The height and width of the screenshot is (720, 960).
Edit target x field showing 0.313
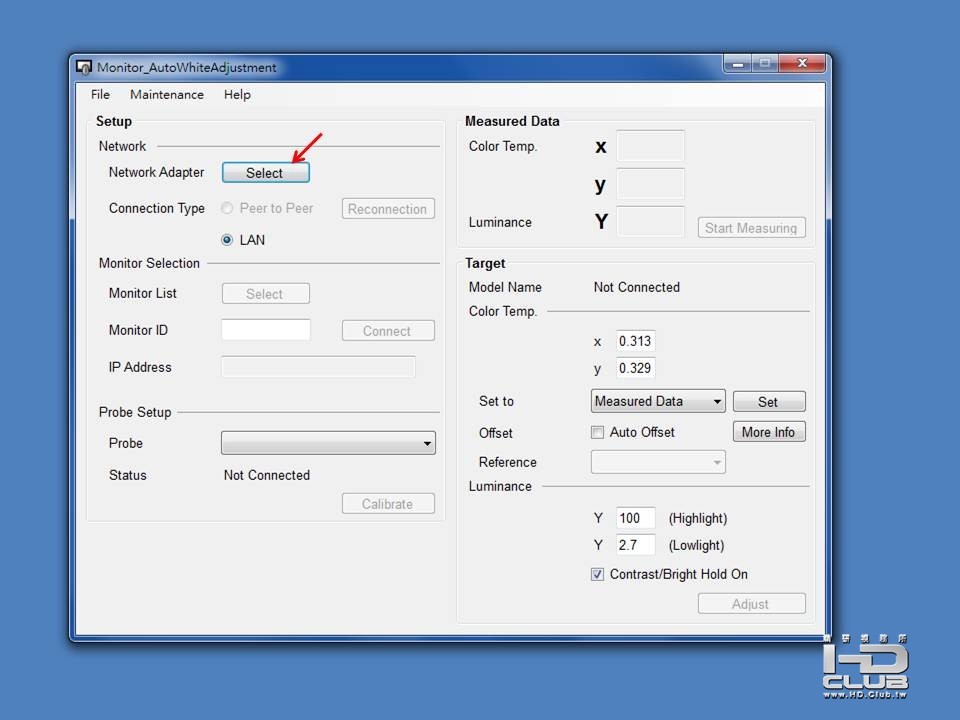[636, 341]
